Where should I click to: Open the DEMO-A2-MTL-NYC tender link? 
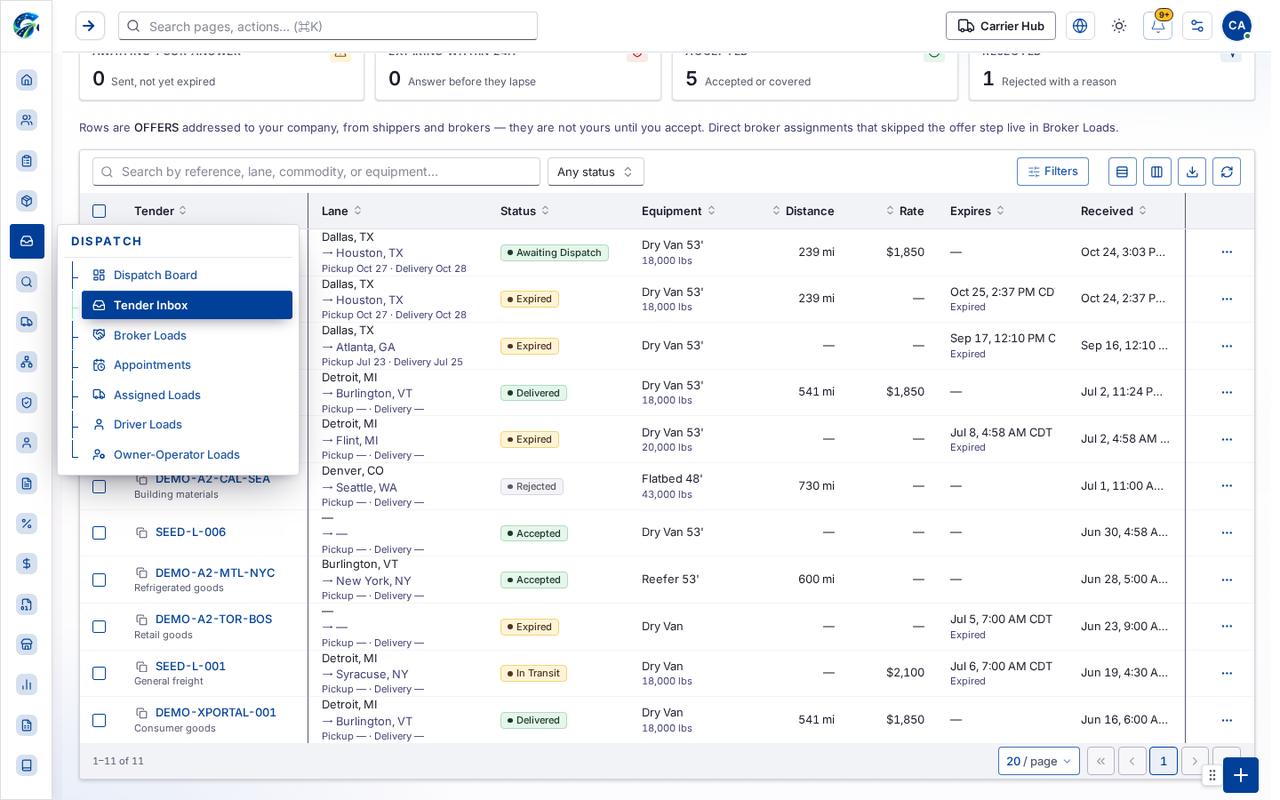point(215,573)
